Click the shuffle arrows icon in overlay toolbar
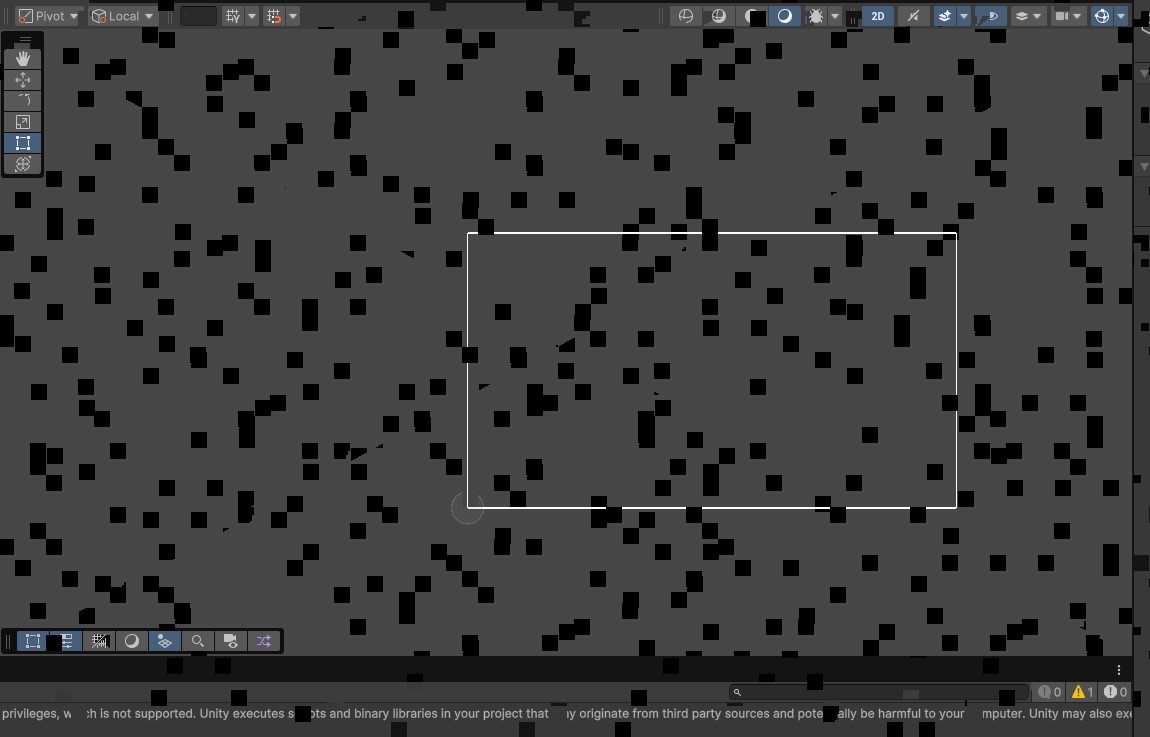1150x737 pixels. point(264,641)
